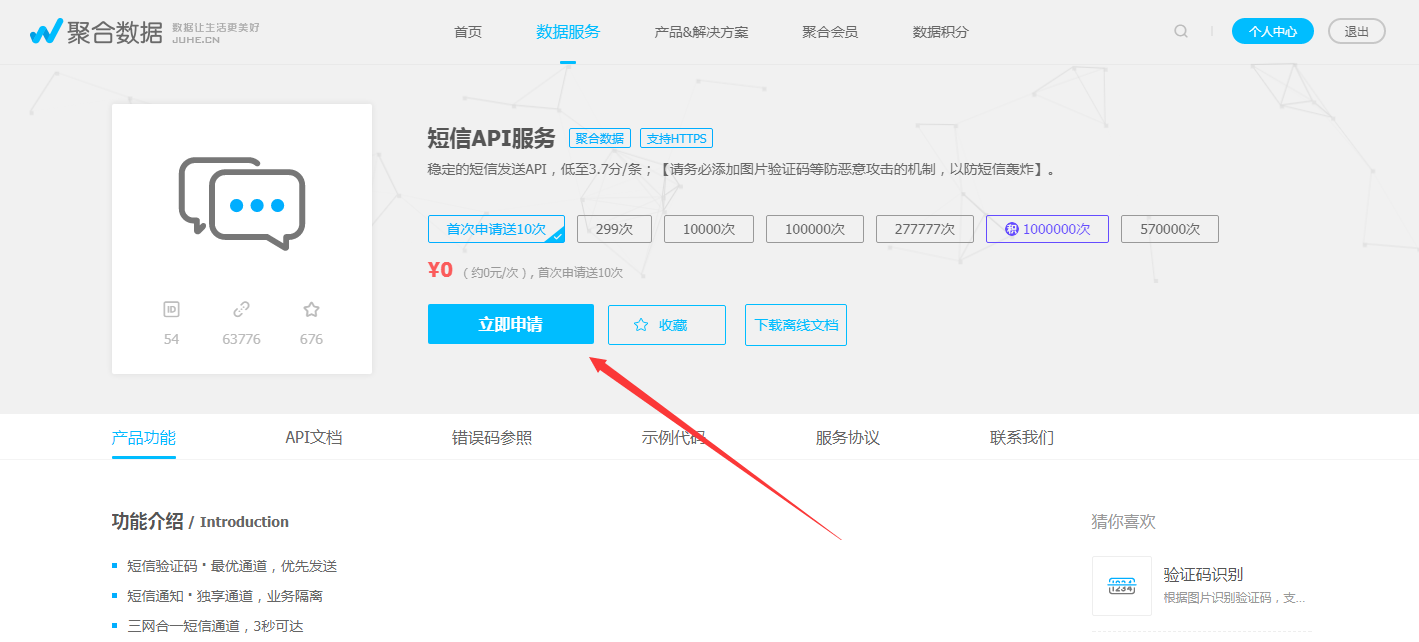This screenshot has width=1419, height=642.
Task: Go to 个人中心 user center
Action: click(1272, 31)
